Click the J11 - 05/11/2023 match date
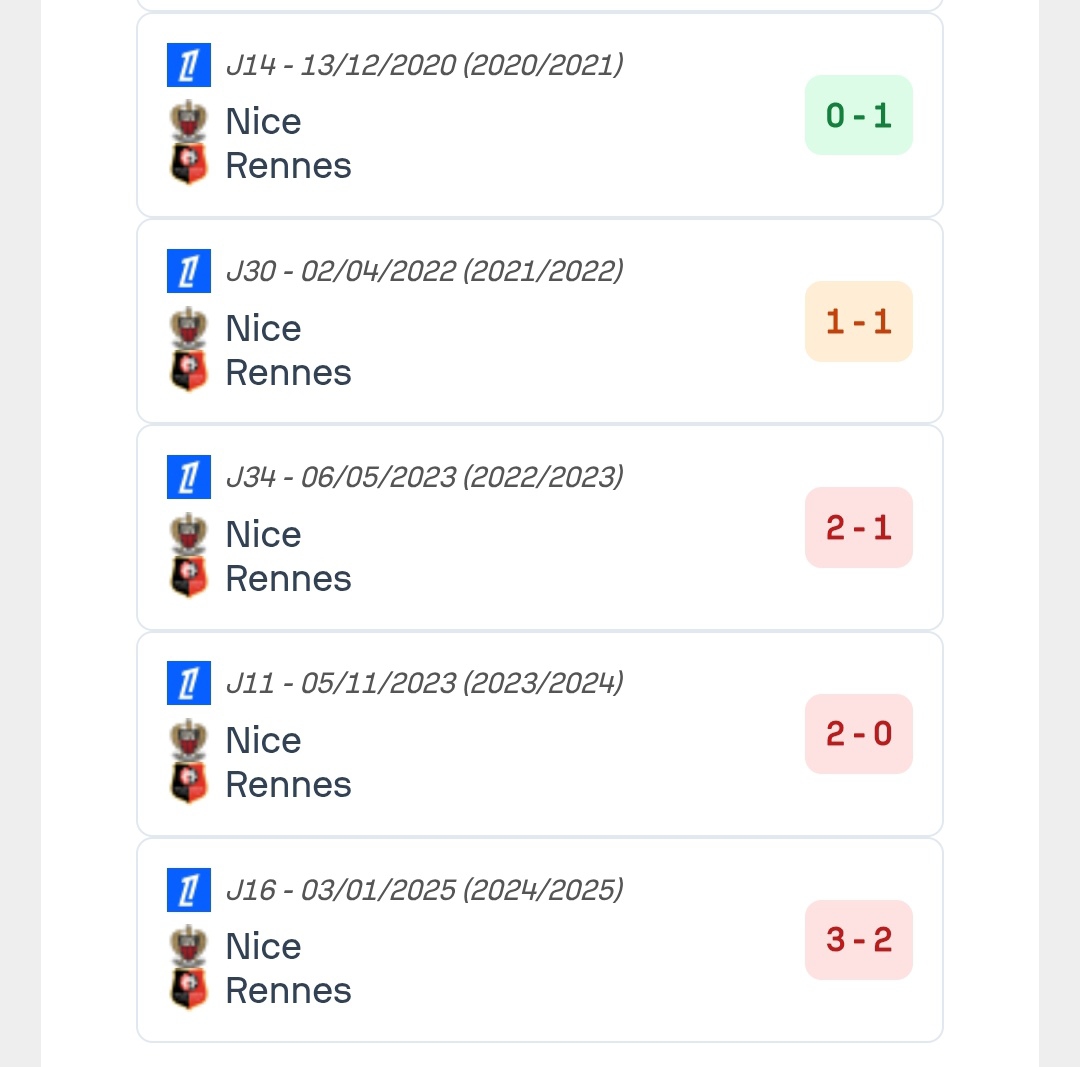1080x1067 pixels. (424, 683)
